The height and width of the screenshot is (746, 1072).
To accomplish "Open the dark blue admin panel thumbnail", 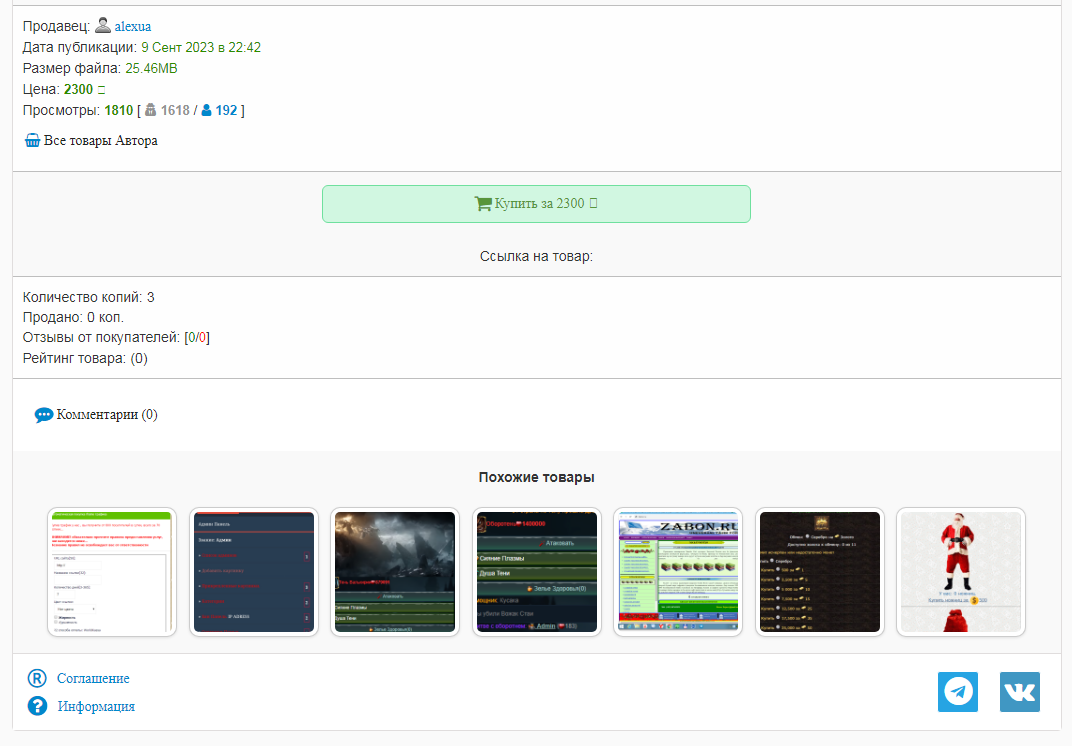I will pos(253,572).
